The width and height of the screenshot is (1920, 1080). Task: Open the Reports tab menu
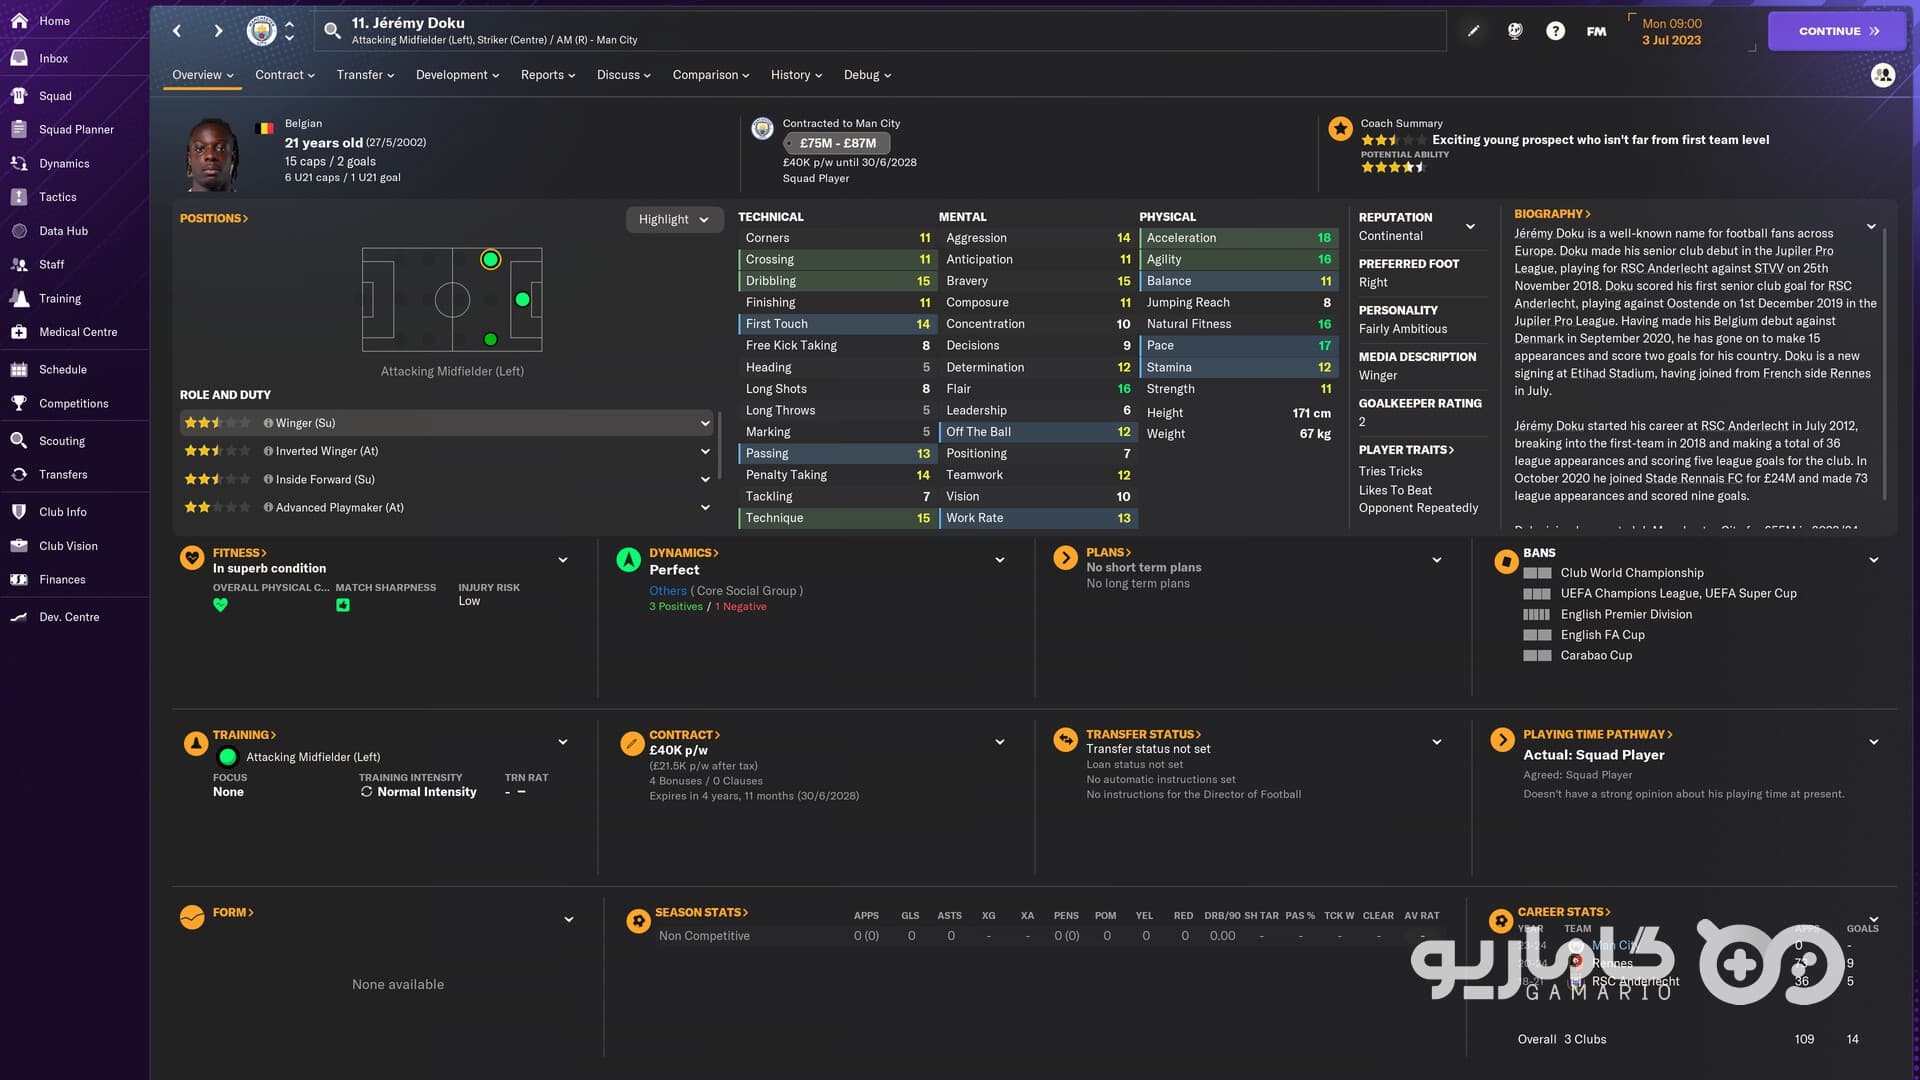[x=548, y=75]
